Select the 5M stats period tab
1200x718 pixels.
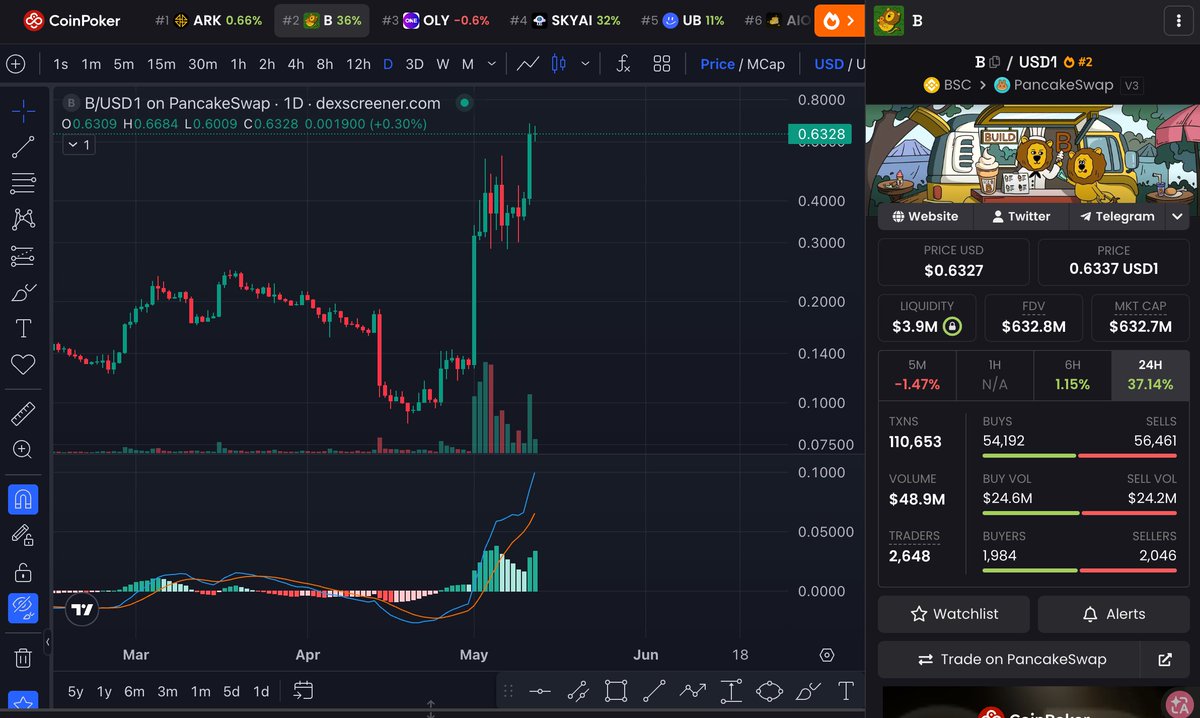(917, 375)
